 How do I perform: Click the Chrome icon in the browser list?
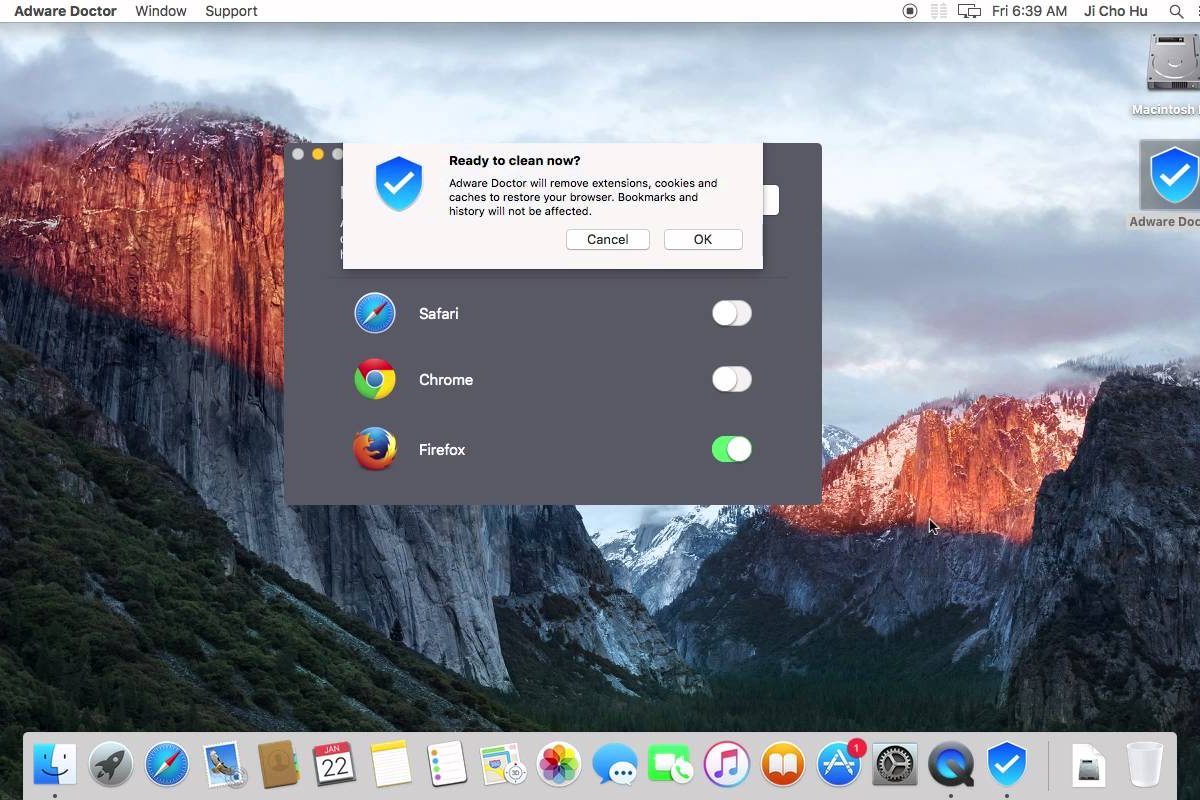375,379
